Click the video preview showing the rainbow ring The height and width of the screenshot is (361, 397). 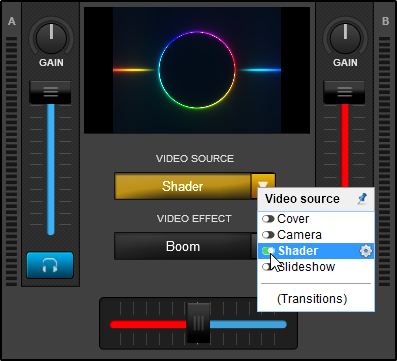coord(197,70)
